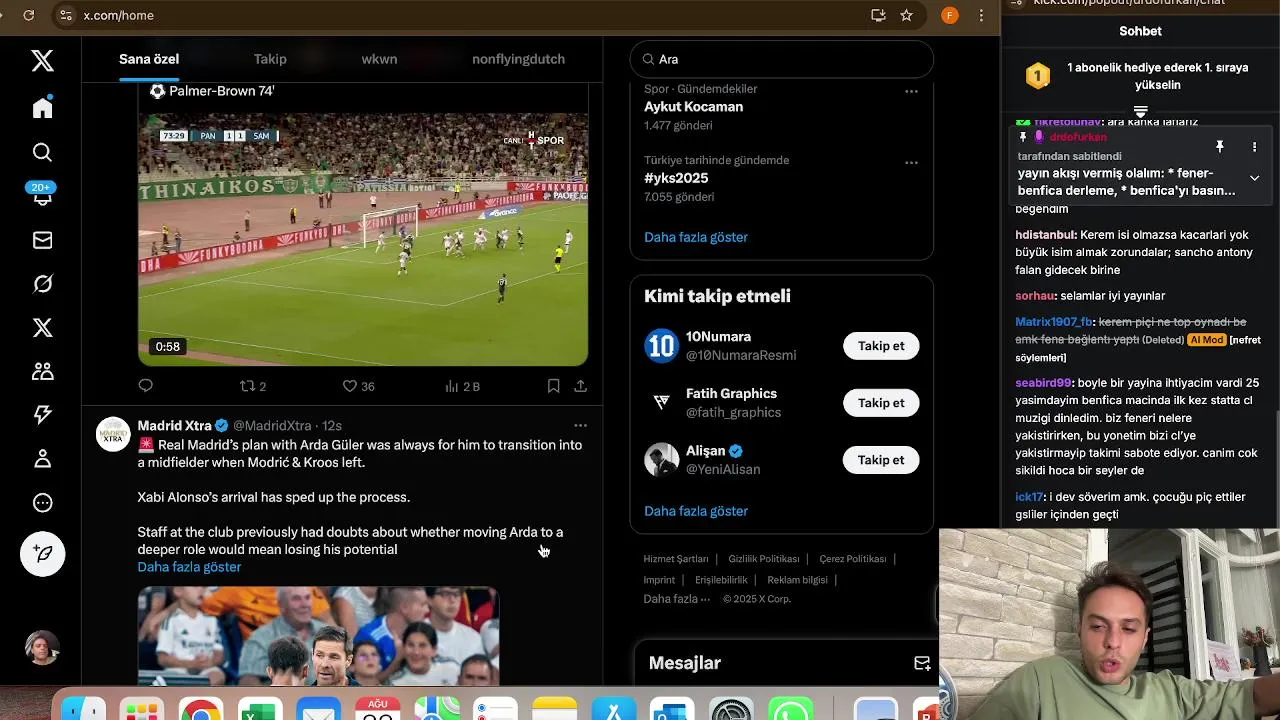Expand footer Daha fazla menu
The height and width of the screenshot is (720, 1280).
[677, 599]
